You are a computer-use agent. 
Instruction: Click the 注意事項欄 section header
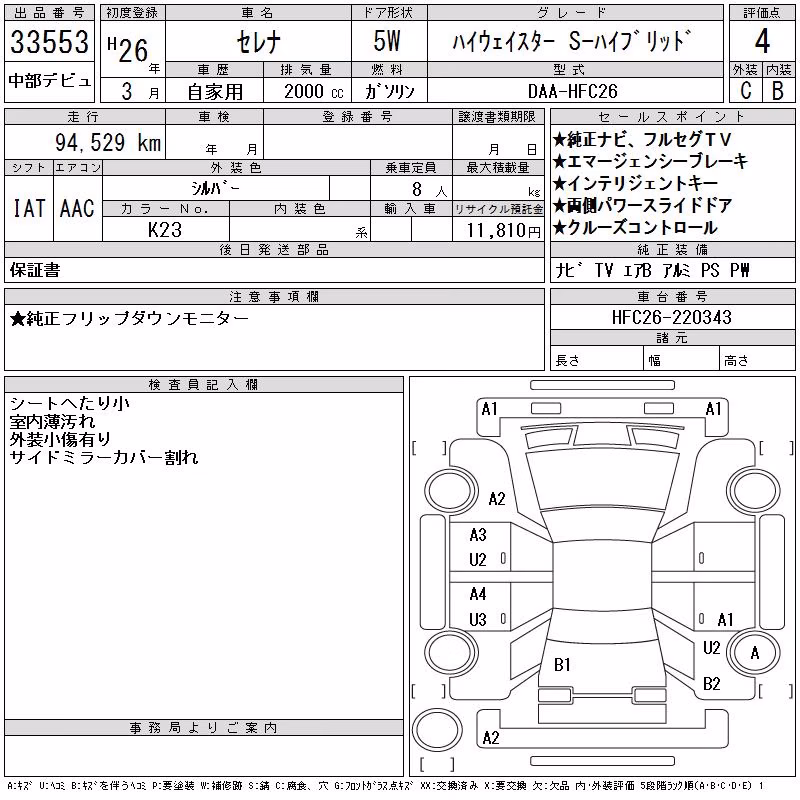coord(274,296)
